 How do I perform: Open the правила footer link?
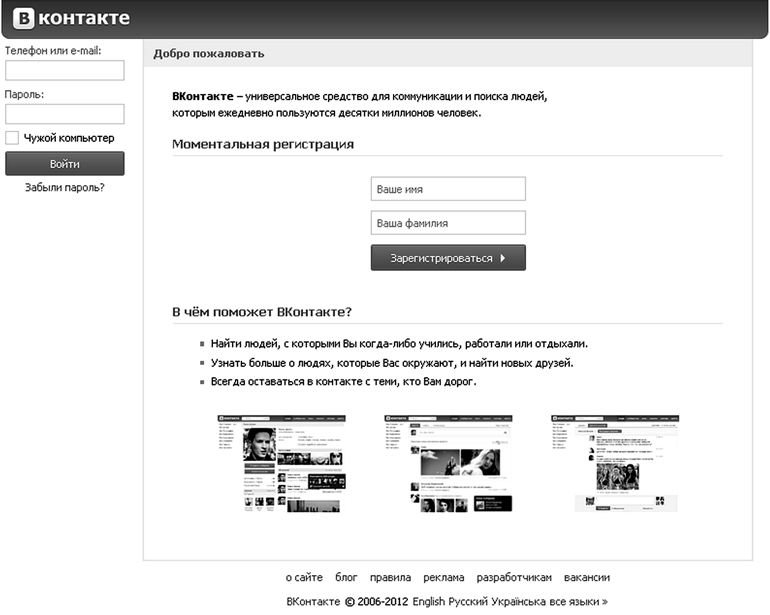[x=390, y=578]
